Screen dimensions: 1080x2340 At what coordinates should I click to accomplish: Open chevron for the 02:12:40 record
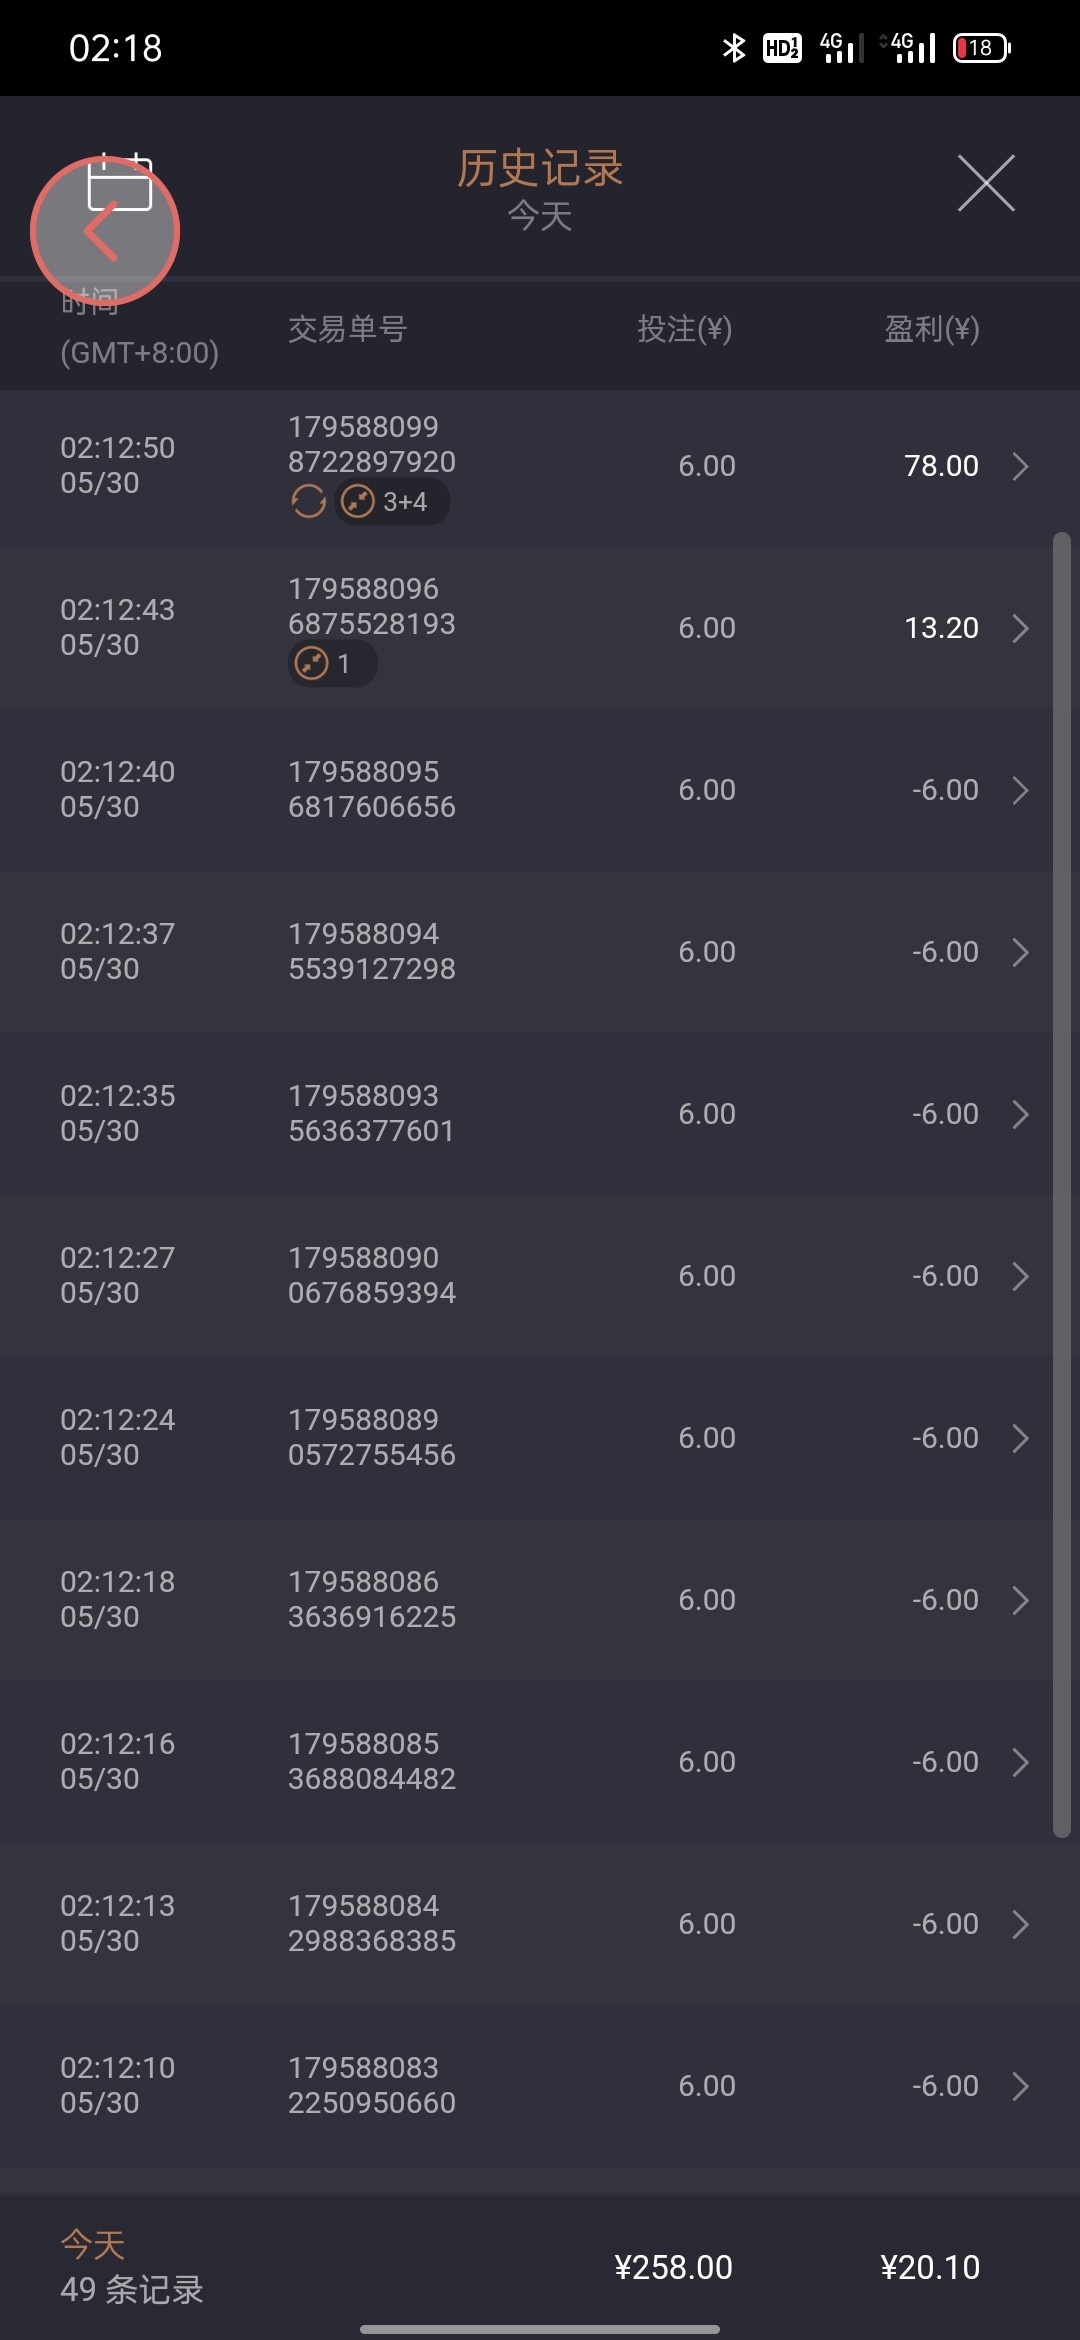(x=1020, y=790)
